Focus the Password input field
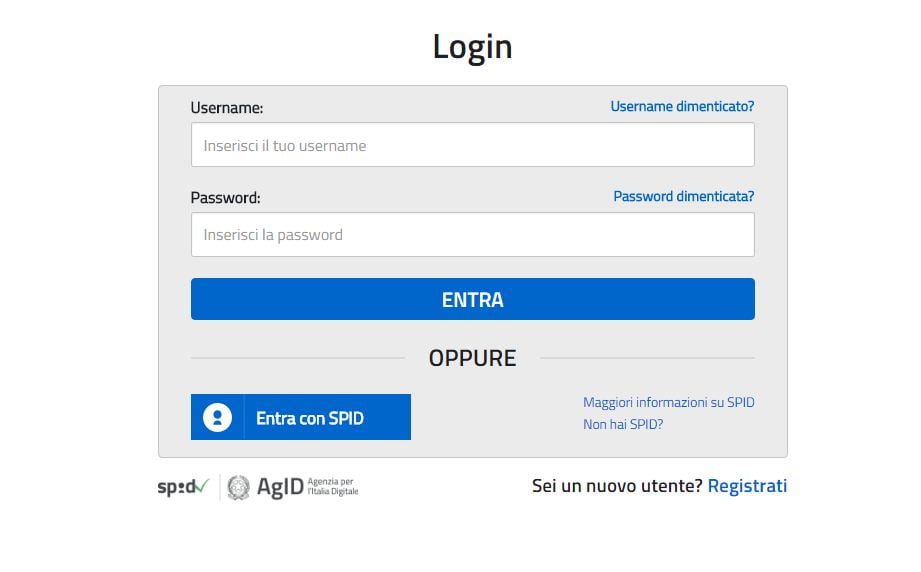This screenshot has height=572, width=921. click(472, 235)
